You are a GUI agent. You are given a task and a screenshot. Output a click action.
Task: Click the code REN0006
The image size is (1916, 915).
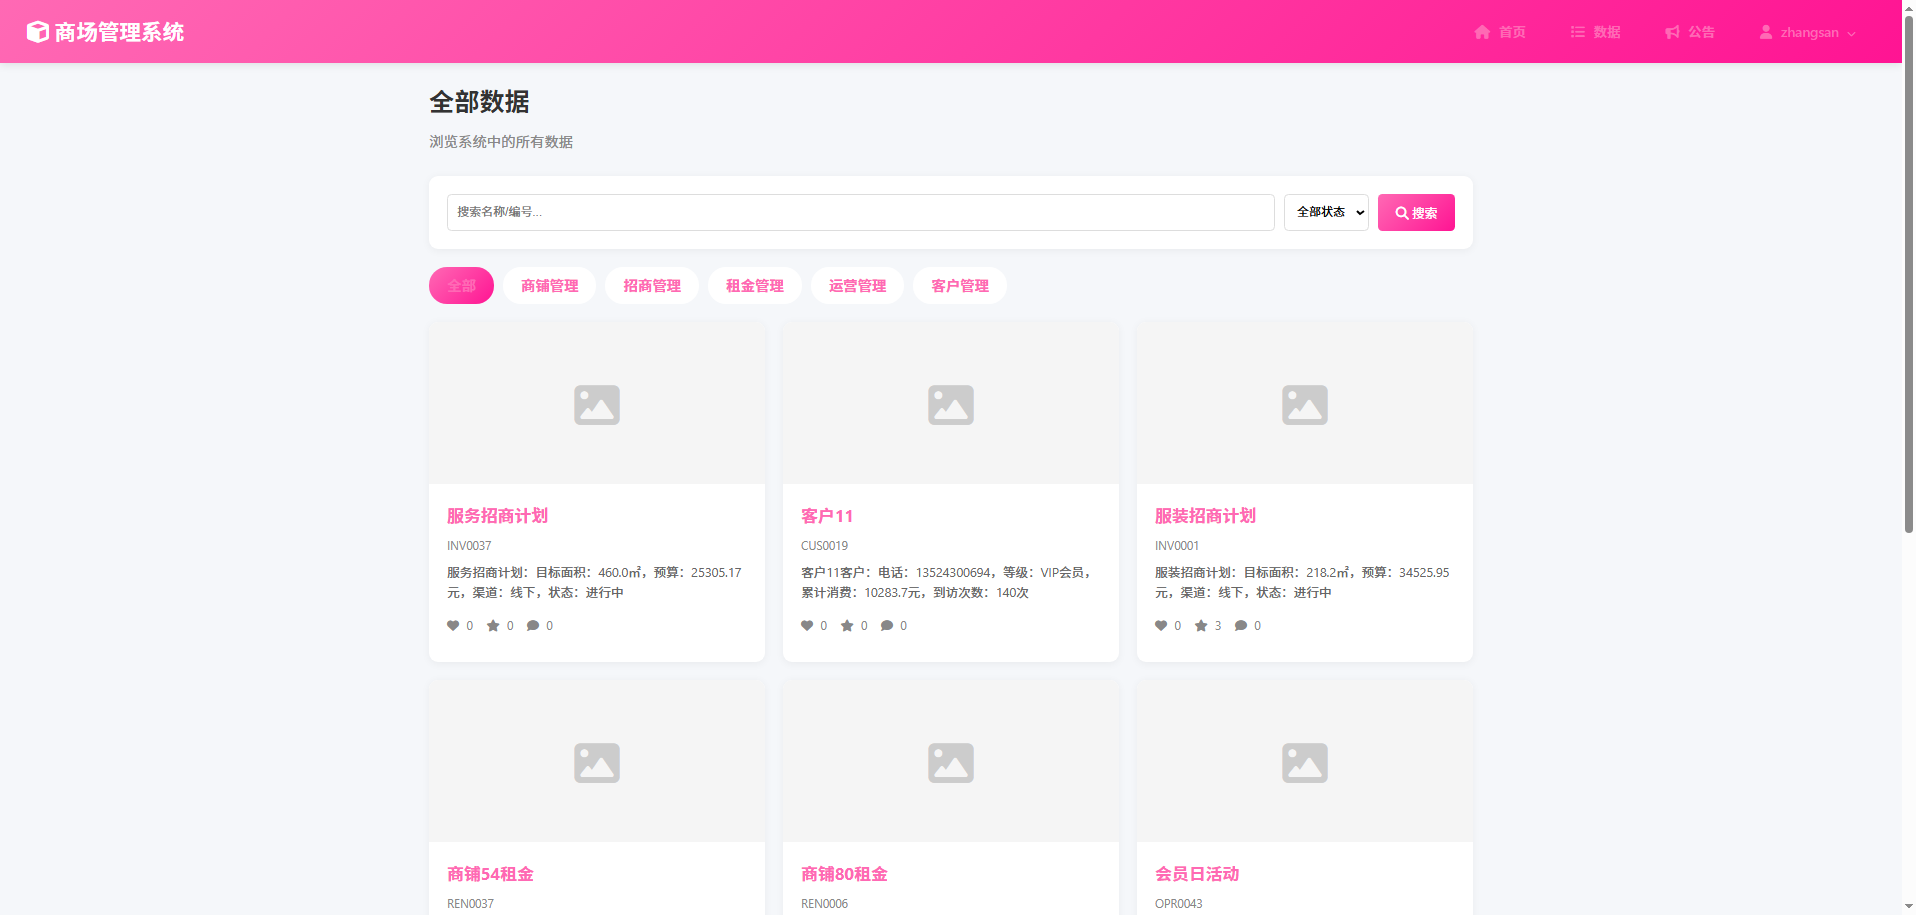(x=824, y=904)
